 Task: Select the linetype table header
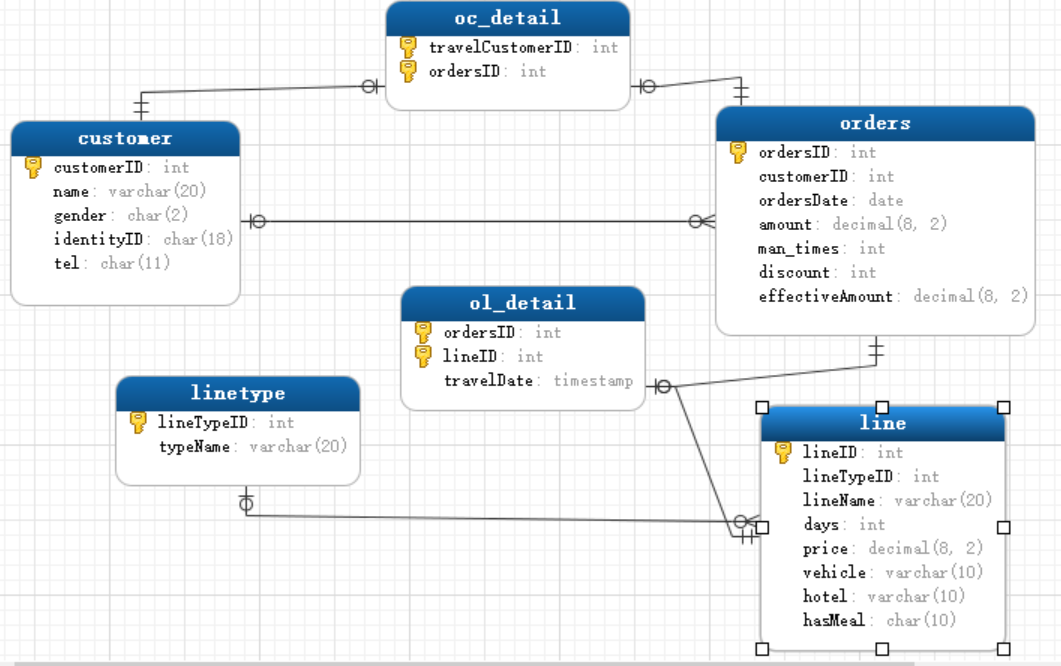(238, 394)
